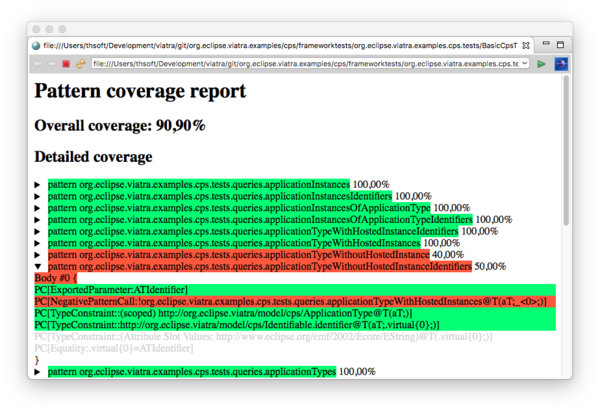Viewport: 600px width, 412px height.
Task: Click the red NegativePatternCall constraint line
Action: tap(295, 301)
